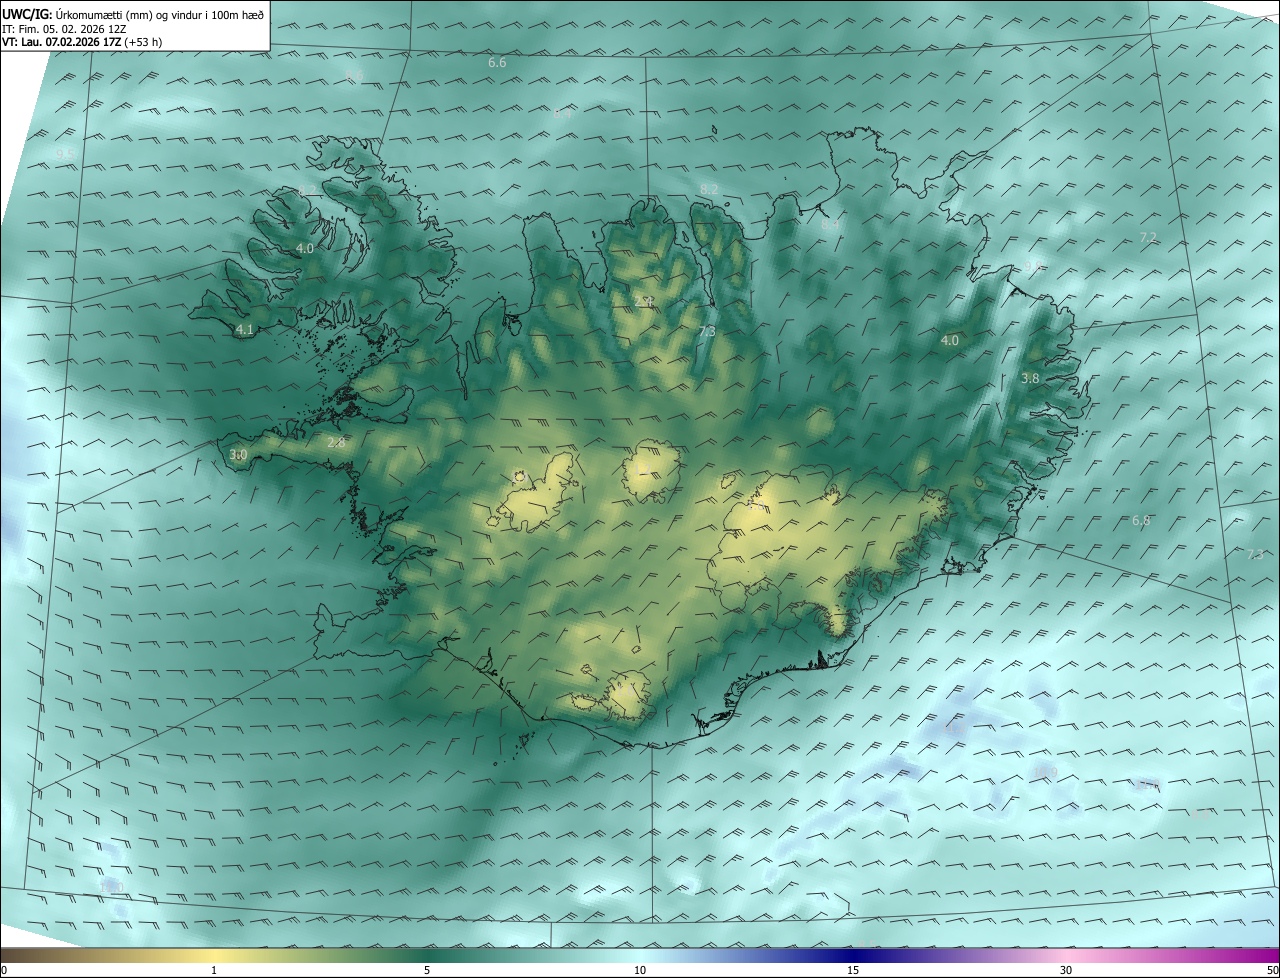Click the 9.8 value label on the map
The image size is (1280, 978).
coord(1033,266)
